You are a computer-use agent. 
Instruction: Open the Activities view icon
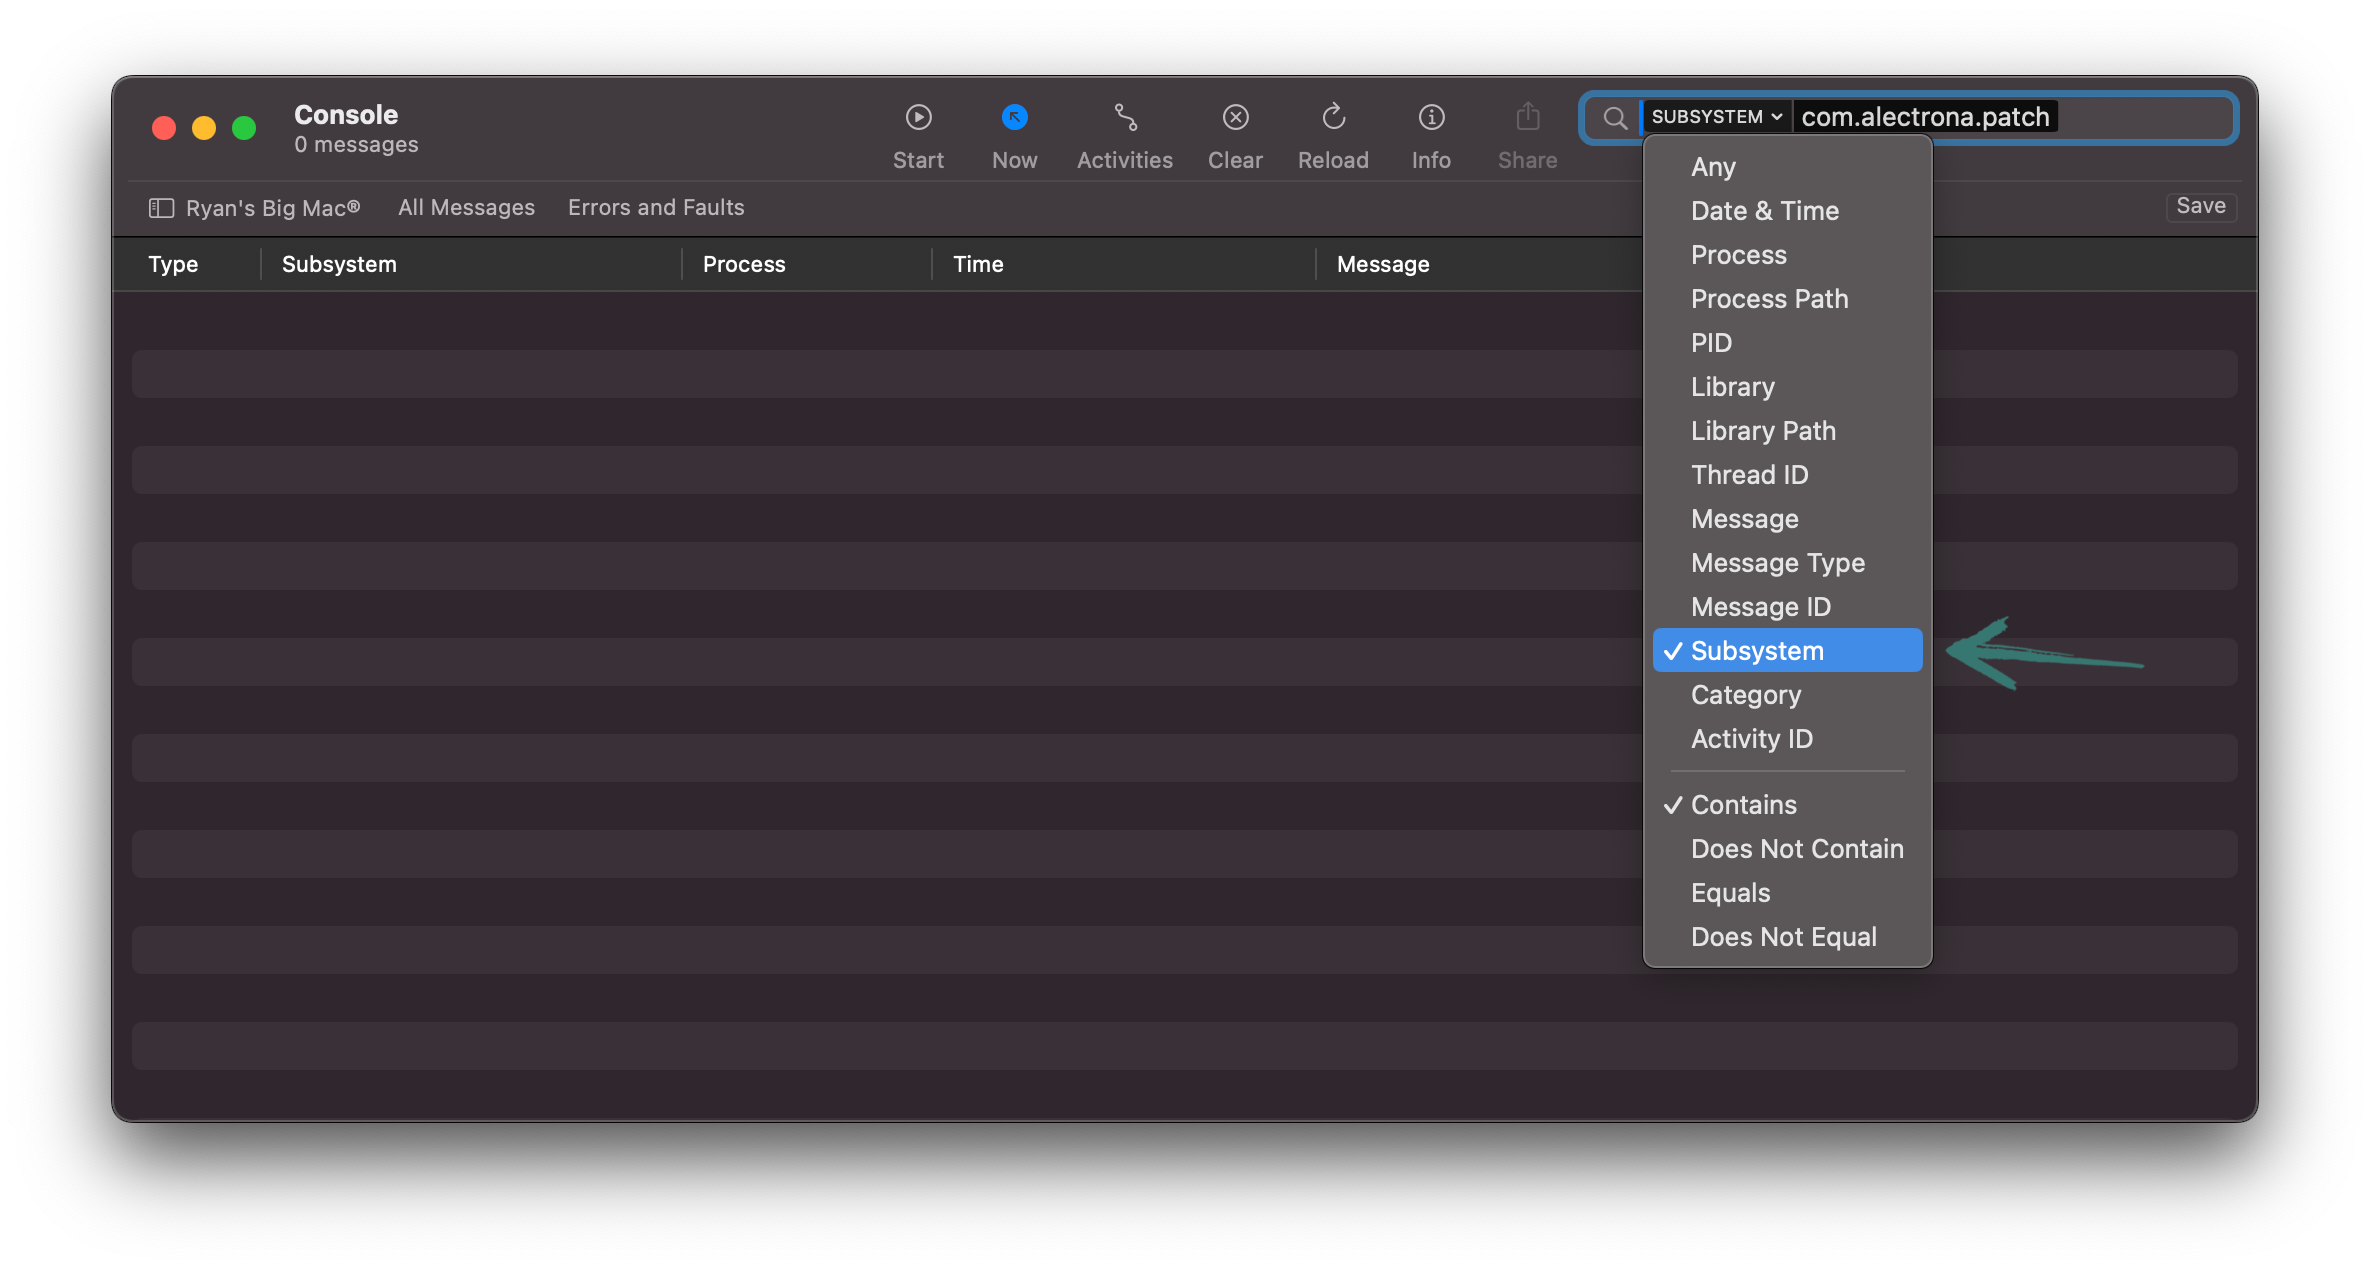click(x=1124, y=117)
